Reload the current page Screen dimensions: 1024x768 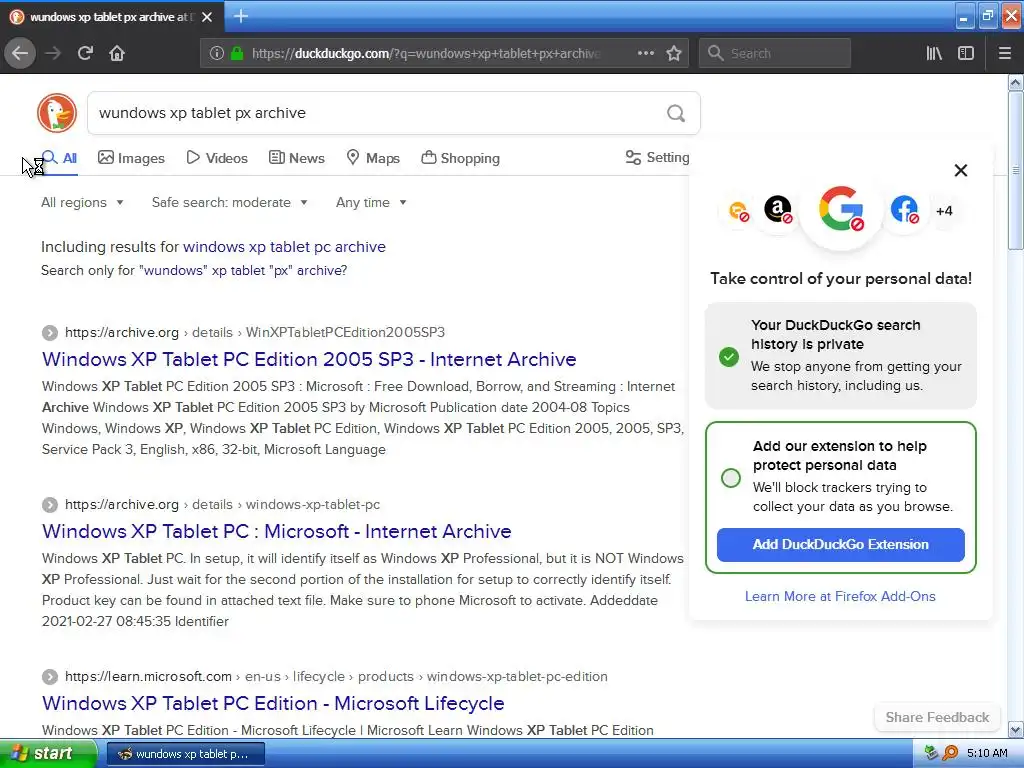click(85, 53)
